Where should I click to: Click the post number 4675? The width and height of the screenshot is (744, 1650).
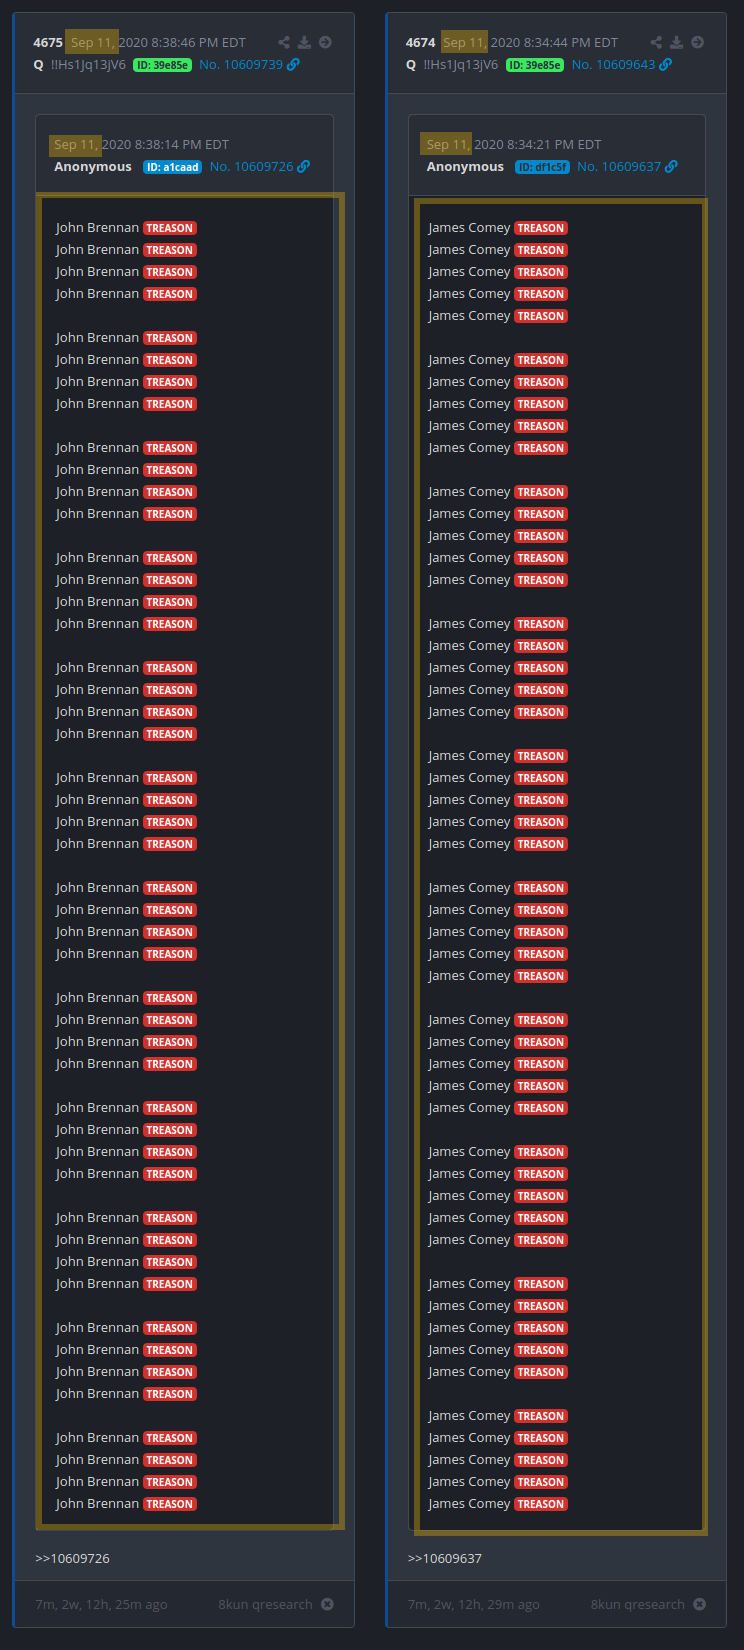tap(48, 42)
